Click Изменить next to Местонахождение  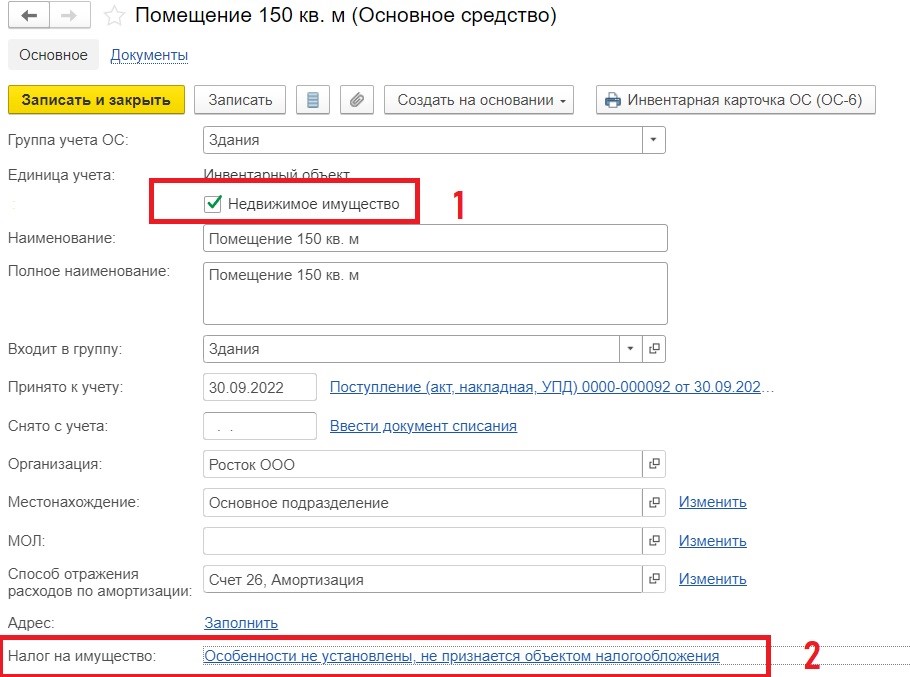coord(713,502)
